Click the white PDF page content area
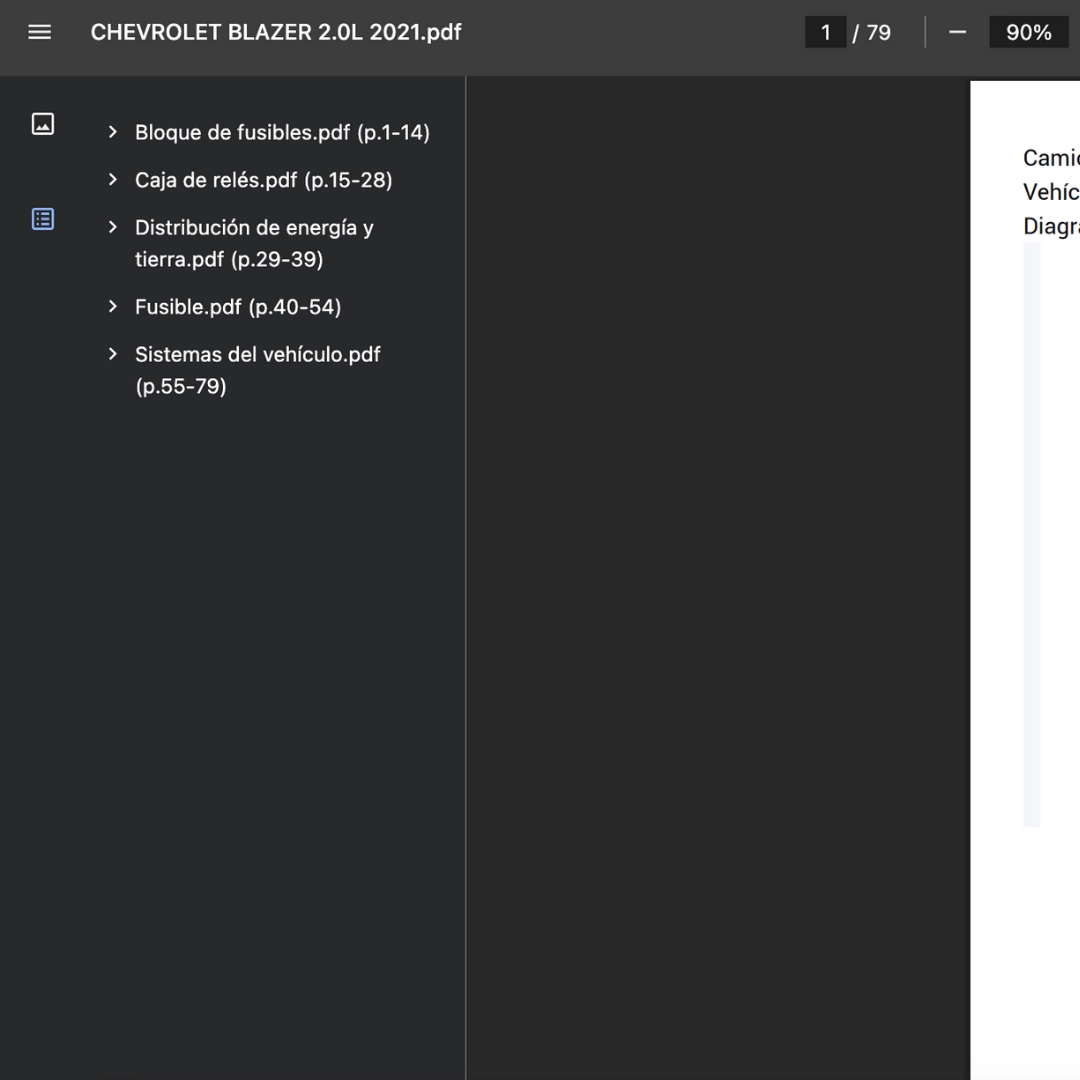The image size is (1080, 1080). [1025, 581]
